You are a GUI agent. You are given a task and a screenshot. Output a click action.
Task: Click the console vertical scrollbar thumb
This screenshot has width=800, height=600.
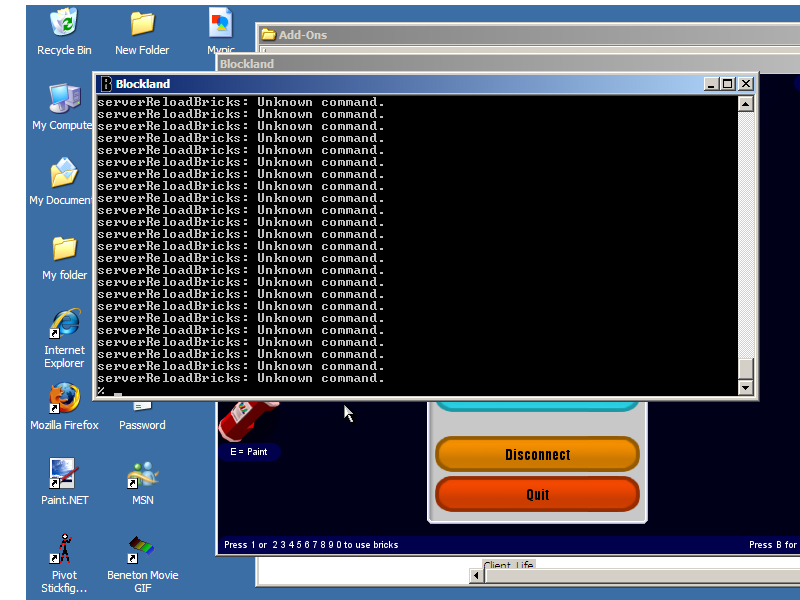(745, 369)
